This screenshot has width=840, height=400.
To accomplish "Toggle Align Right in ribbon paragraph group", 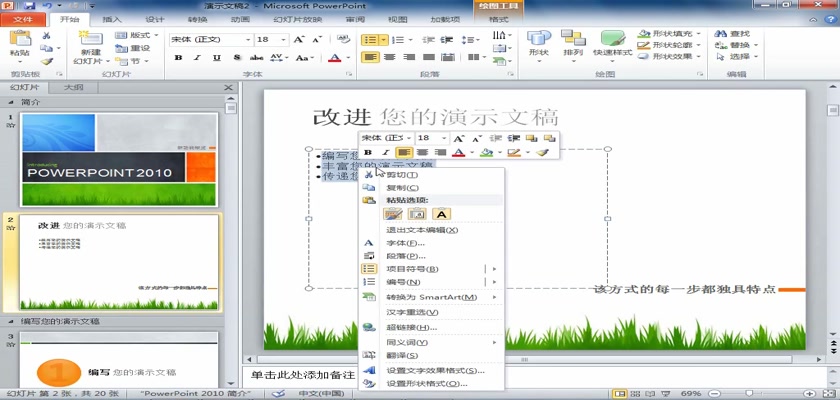I will pyautogui.click(x=409, y=57).
